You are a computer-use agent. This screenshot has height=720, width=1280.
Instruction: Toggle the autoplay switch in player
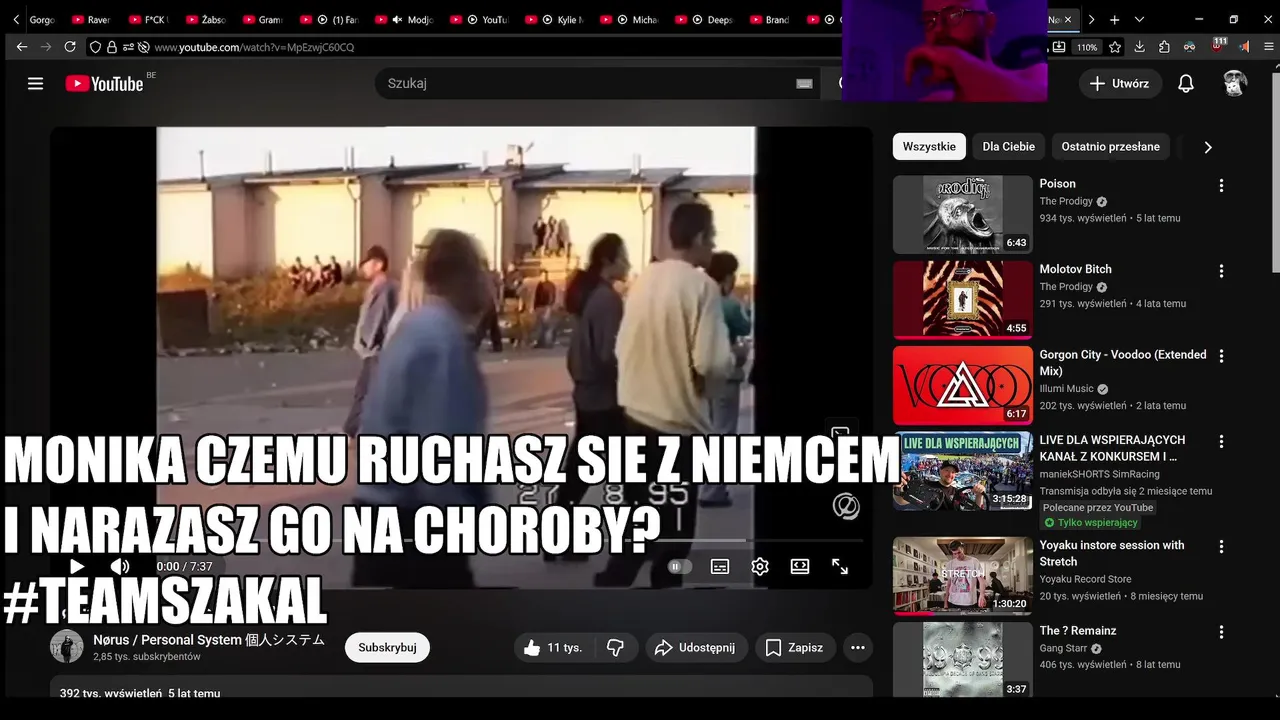[680, 567]
